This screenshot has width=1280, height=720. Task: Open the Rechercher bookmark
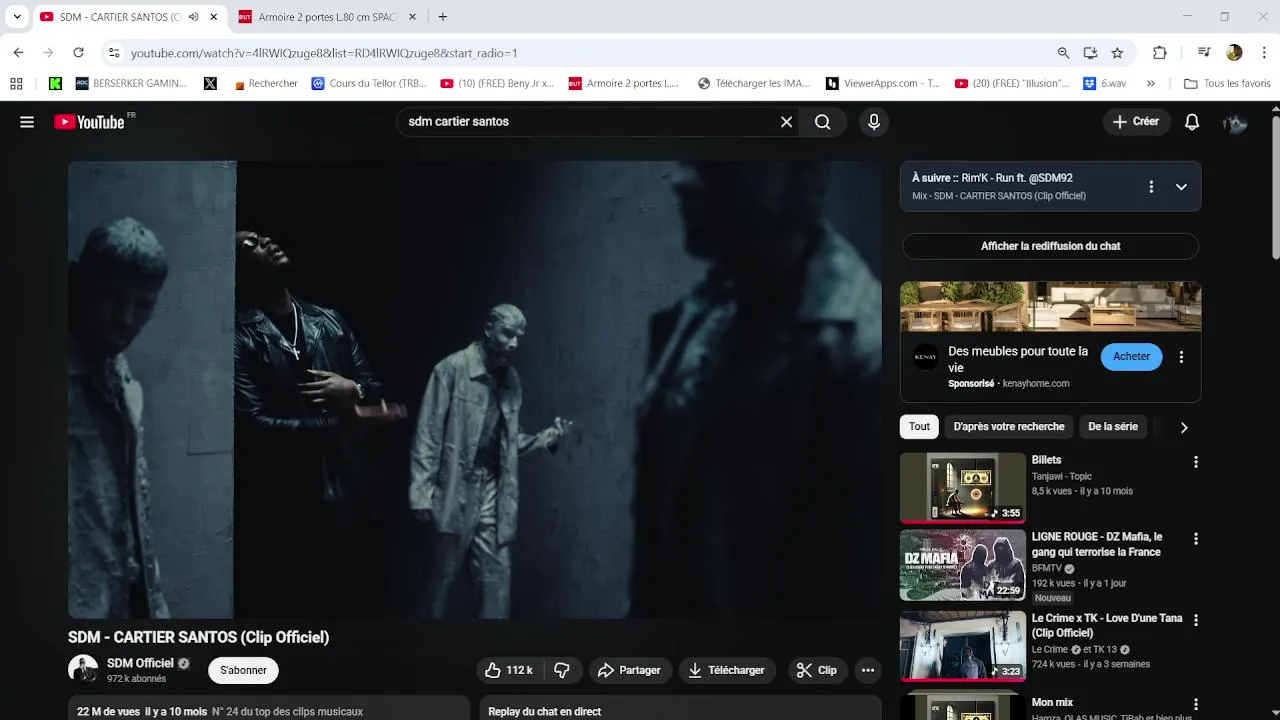[x=265, y=83]
